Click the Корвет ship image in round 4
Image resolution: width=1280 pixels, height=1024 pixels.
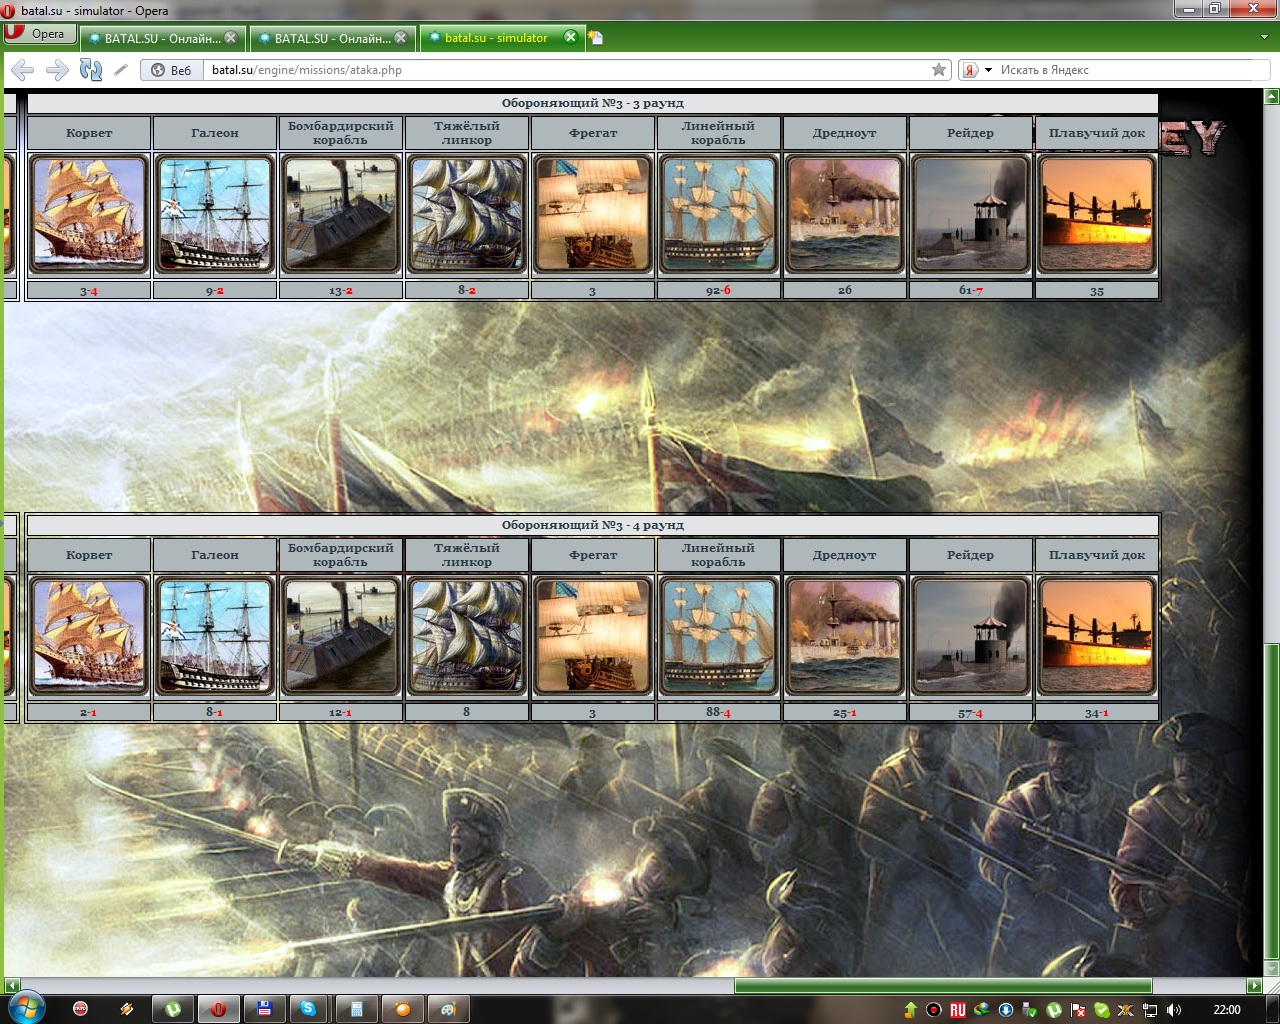pyautogui.click(x=89, y=636)
